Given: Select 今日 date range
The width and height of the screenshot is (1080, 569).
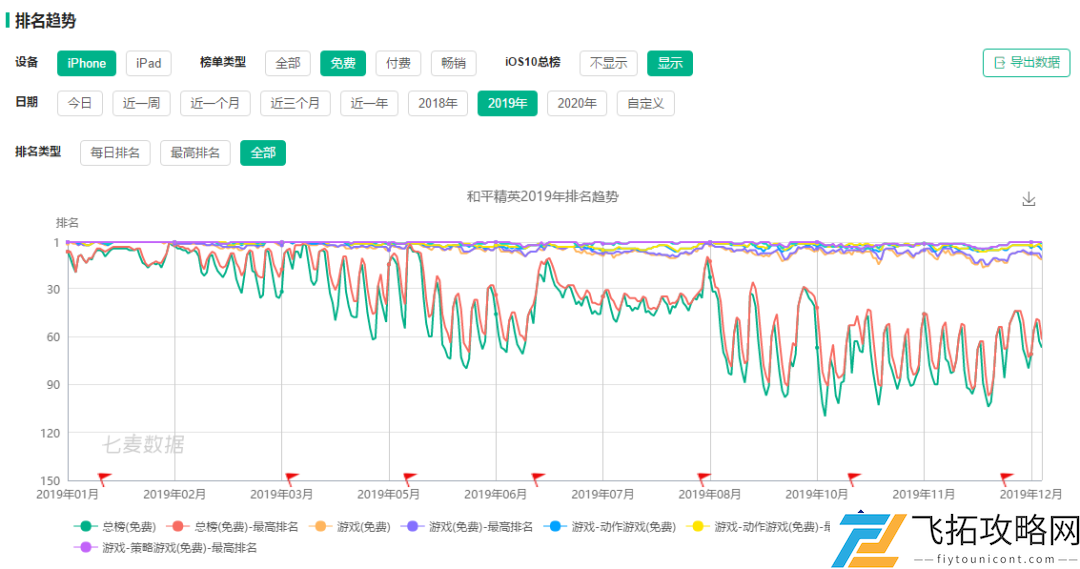Looking at the screenshot, I should click(80, 103).
